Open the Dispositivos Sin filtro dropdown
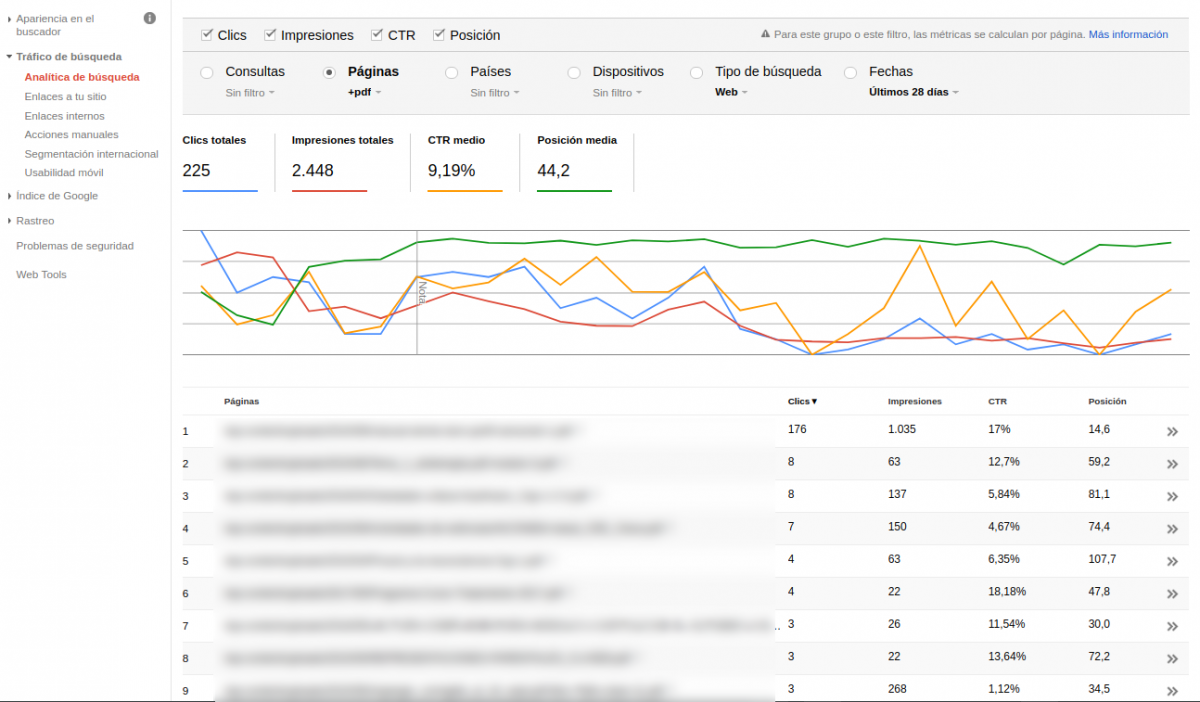1200x702 pixels. click(617, 92)
